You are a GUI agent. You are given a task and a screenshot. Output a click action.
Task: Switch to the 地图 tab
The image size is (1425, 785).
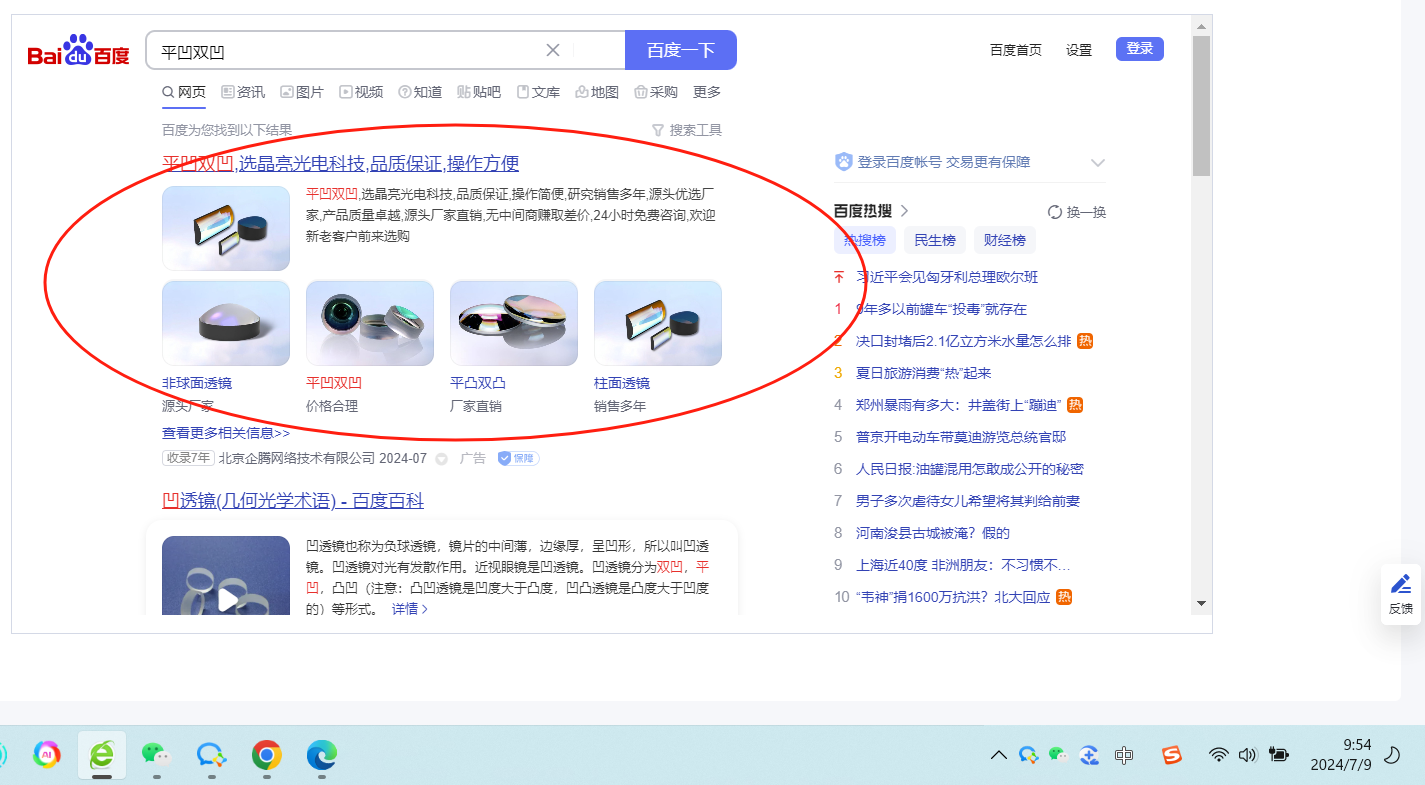click(597, 92)
